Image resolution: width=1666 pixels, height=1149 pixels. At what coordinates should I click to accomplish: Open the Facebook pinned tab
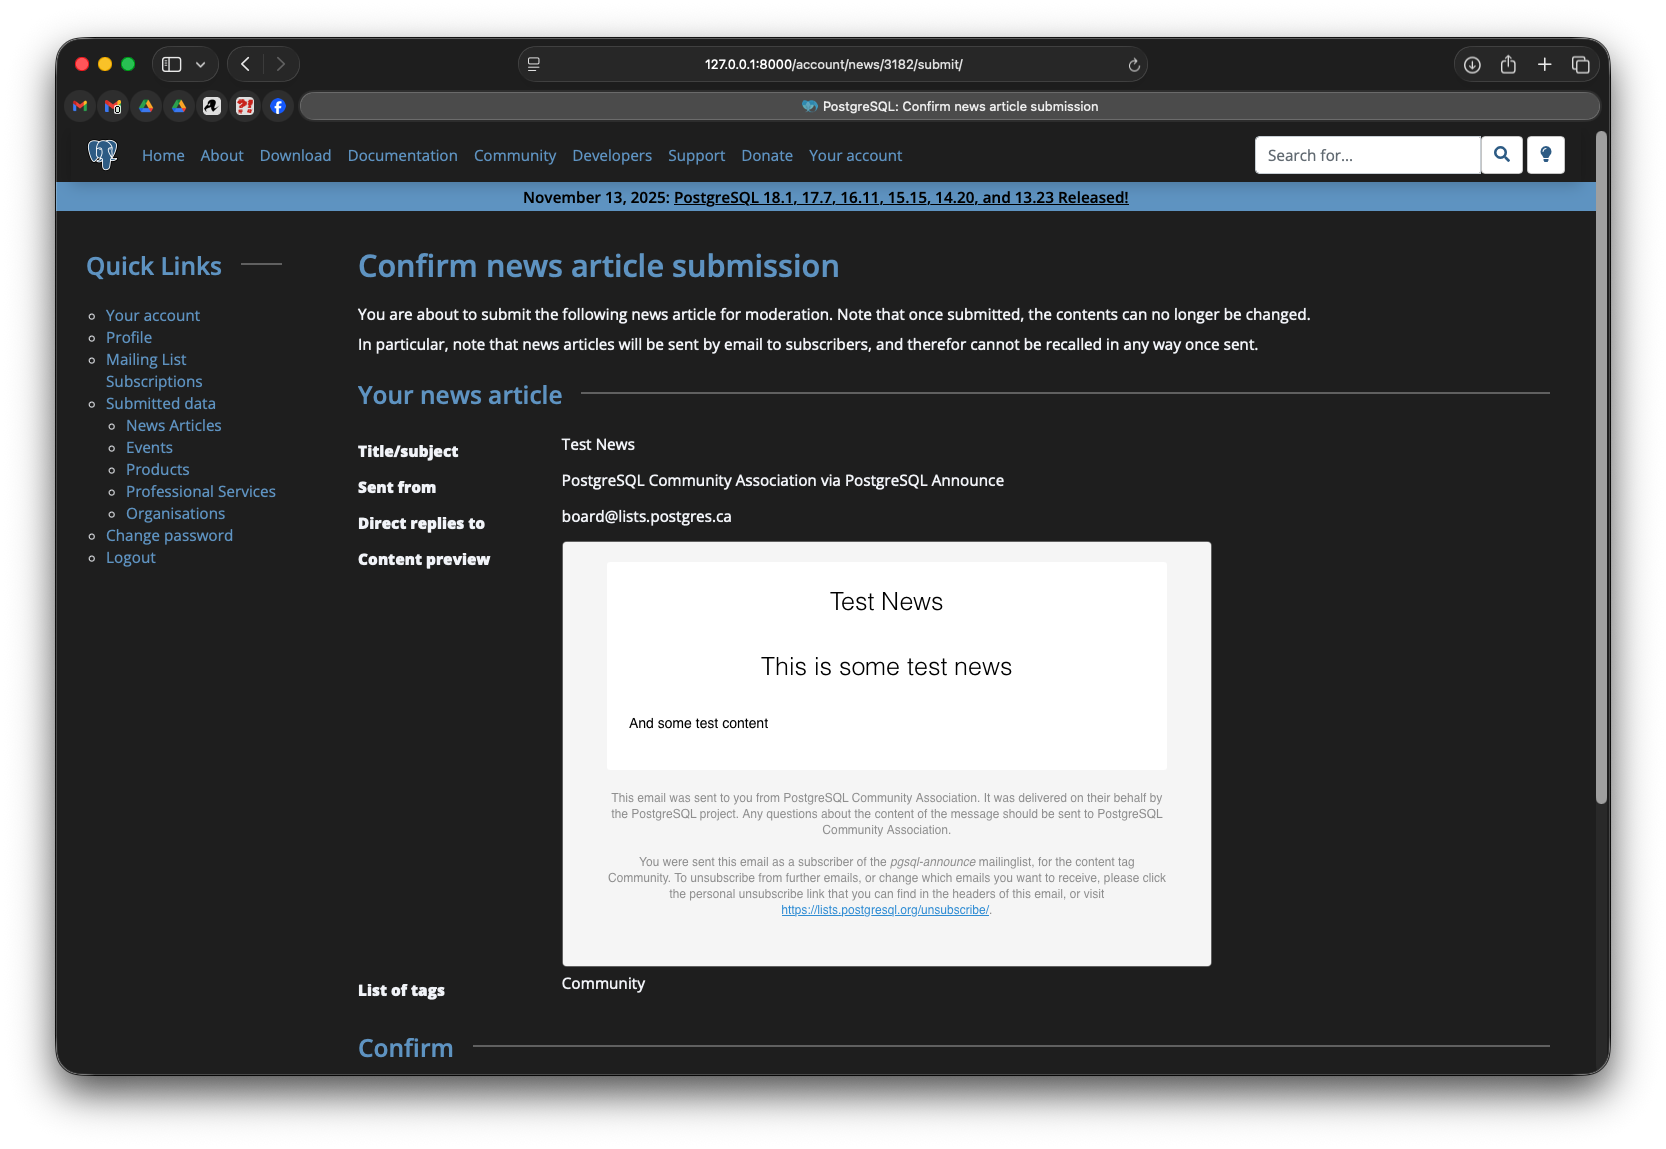pyautogui.click(x=278, y=106)
